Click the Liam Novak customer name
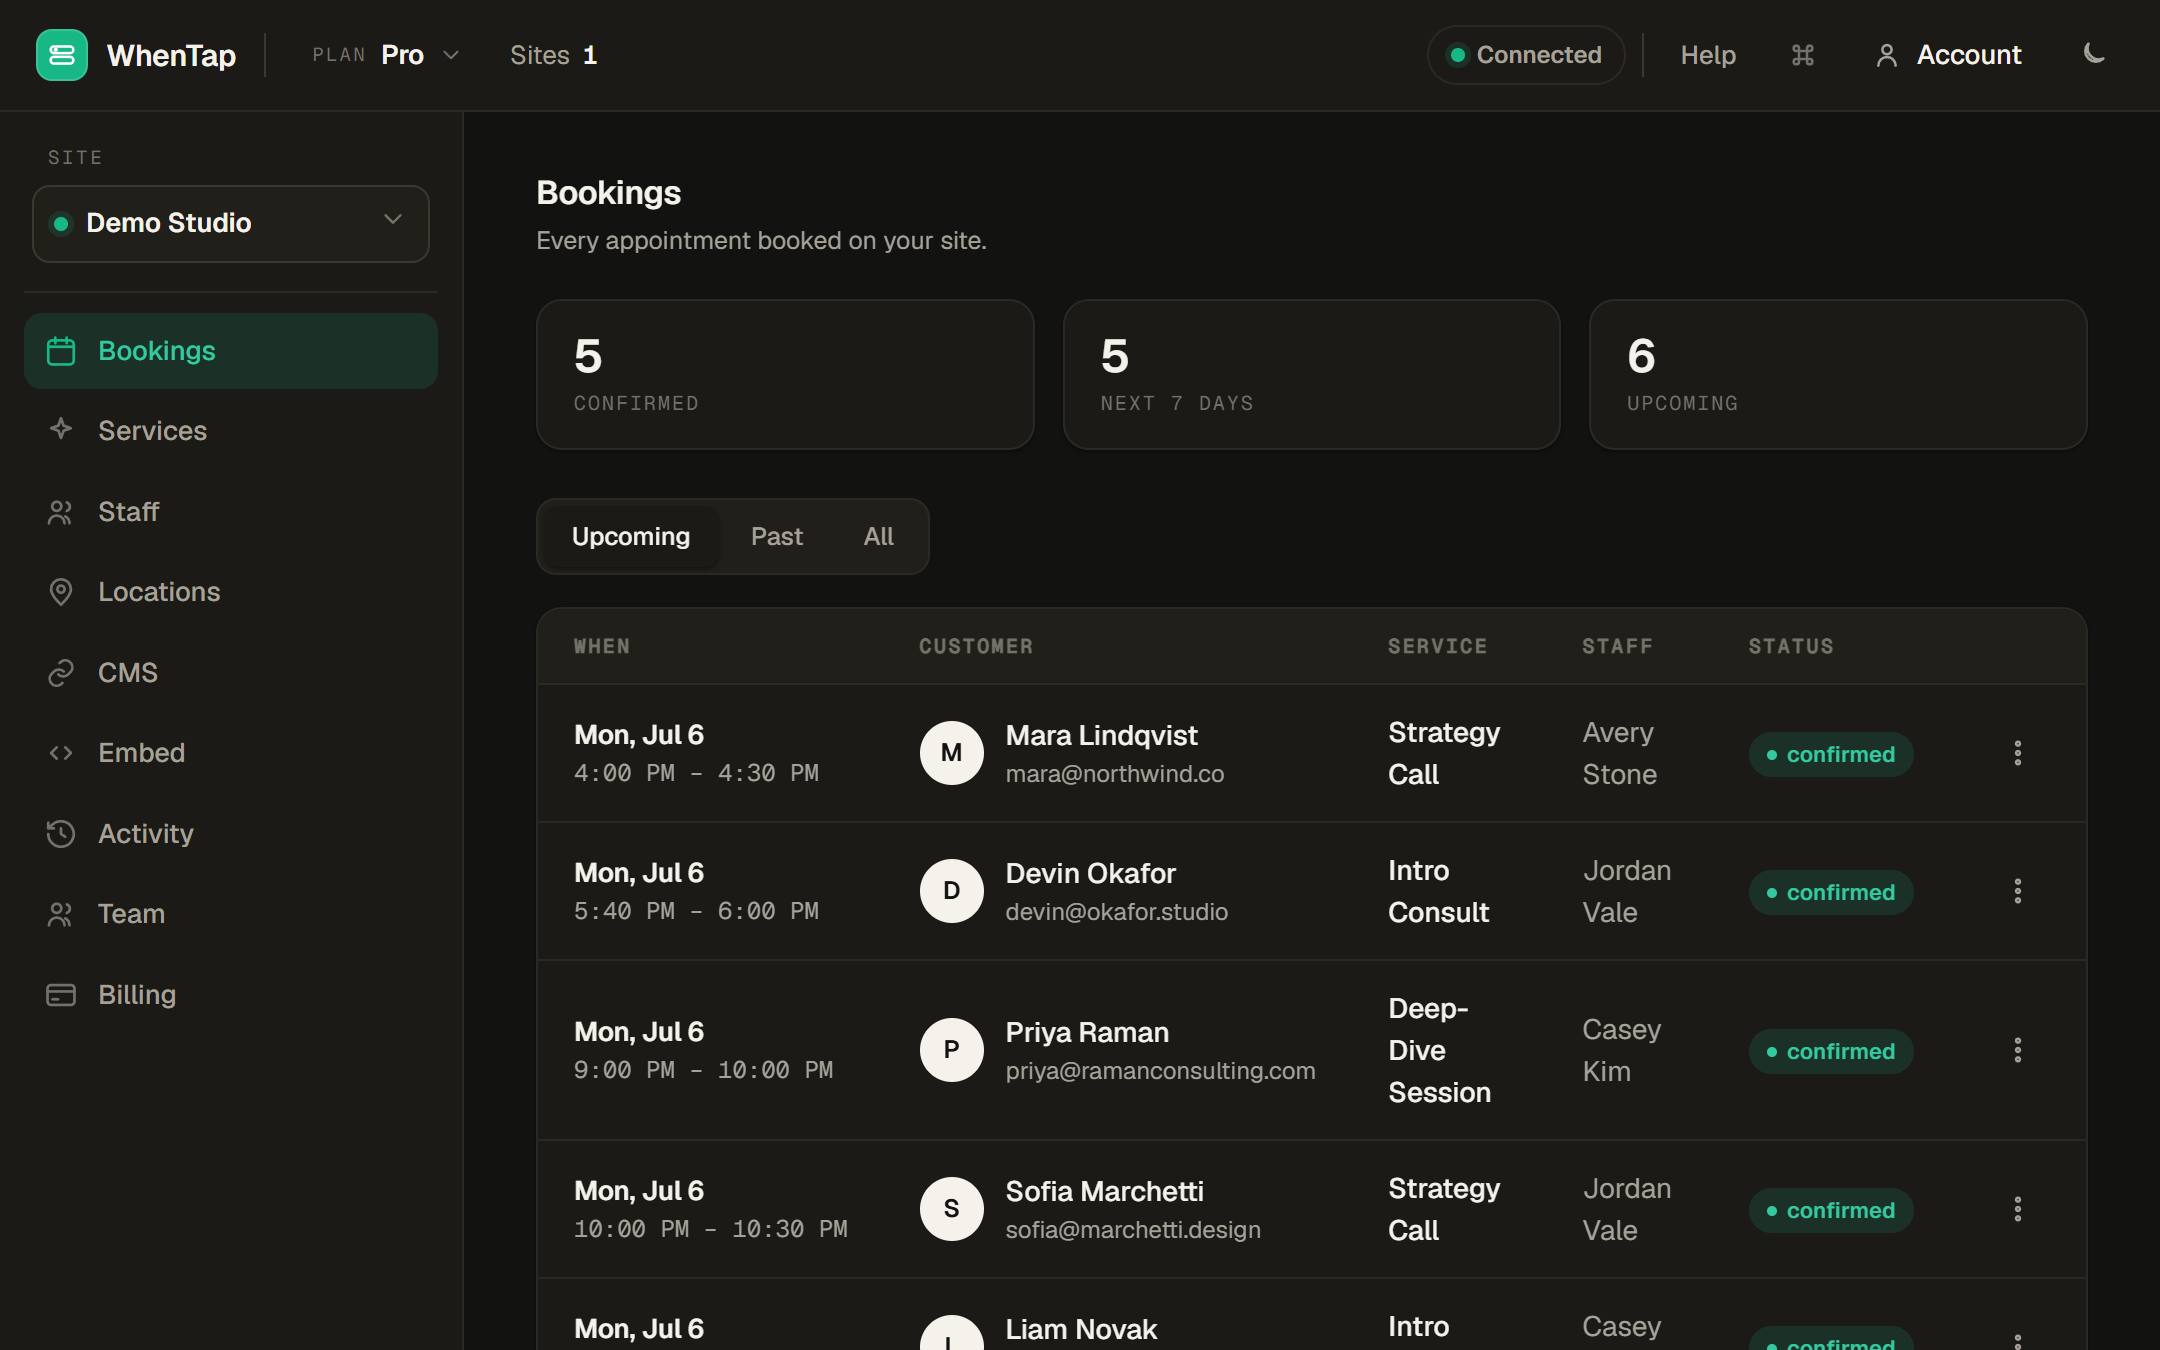This screenshot has height=1350, width=2160. coord(1081,1329)
